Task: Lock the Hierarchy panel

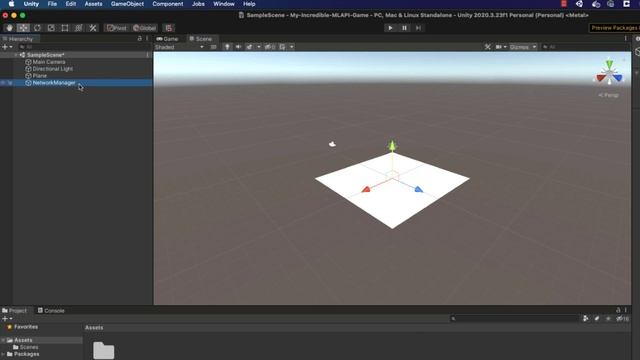Action: 140,38
